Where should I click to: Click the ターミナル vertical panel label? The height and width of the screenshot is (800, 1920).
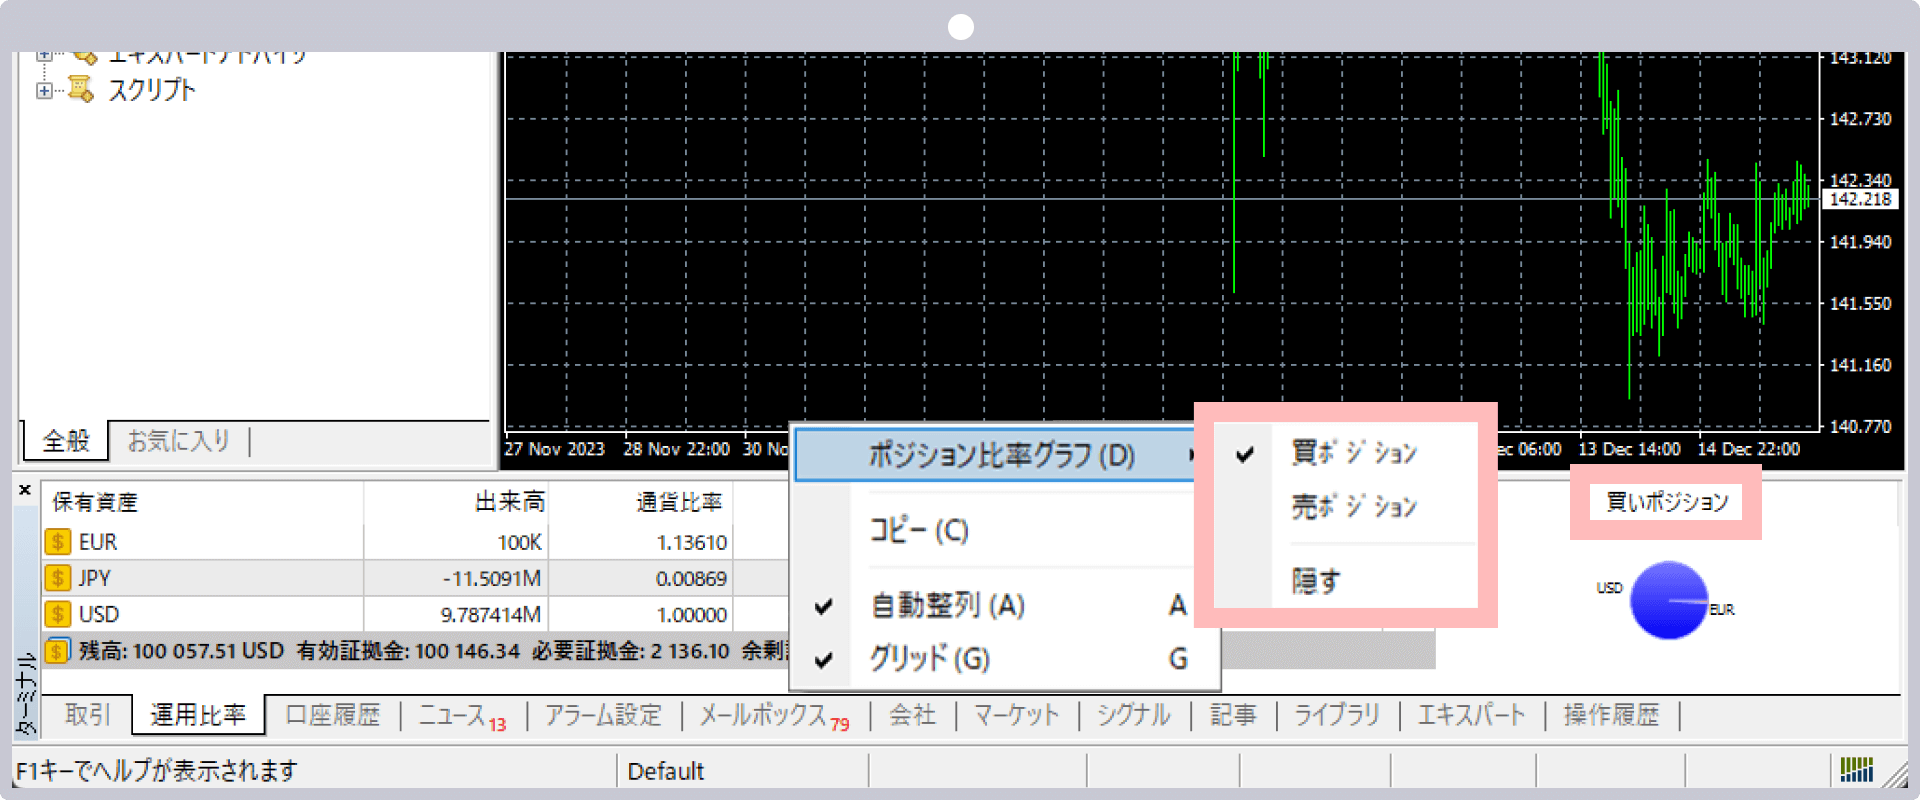point(26,692)
